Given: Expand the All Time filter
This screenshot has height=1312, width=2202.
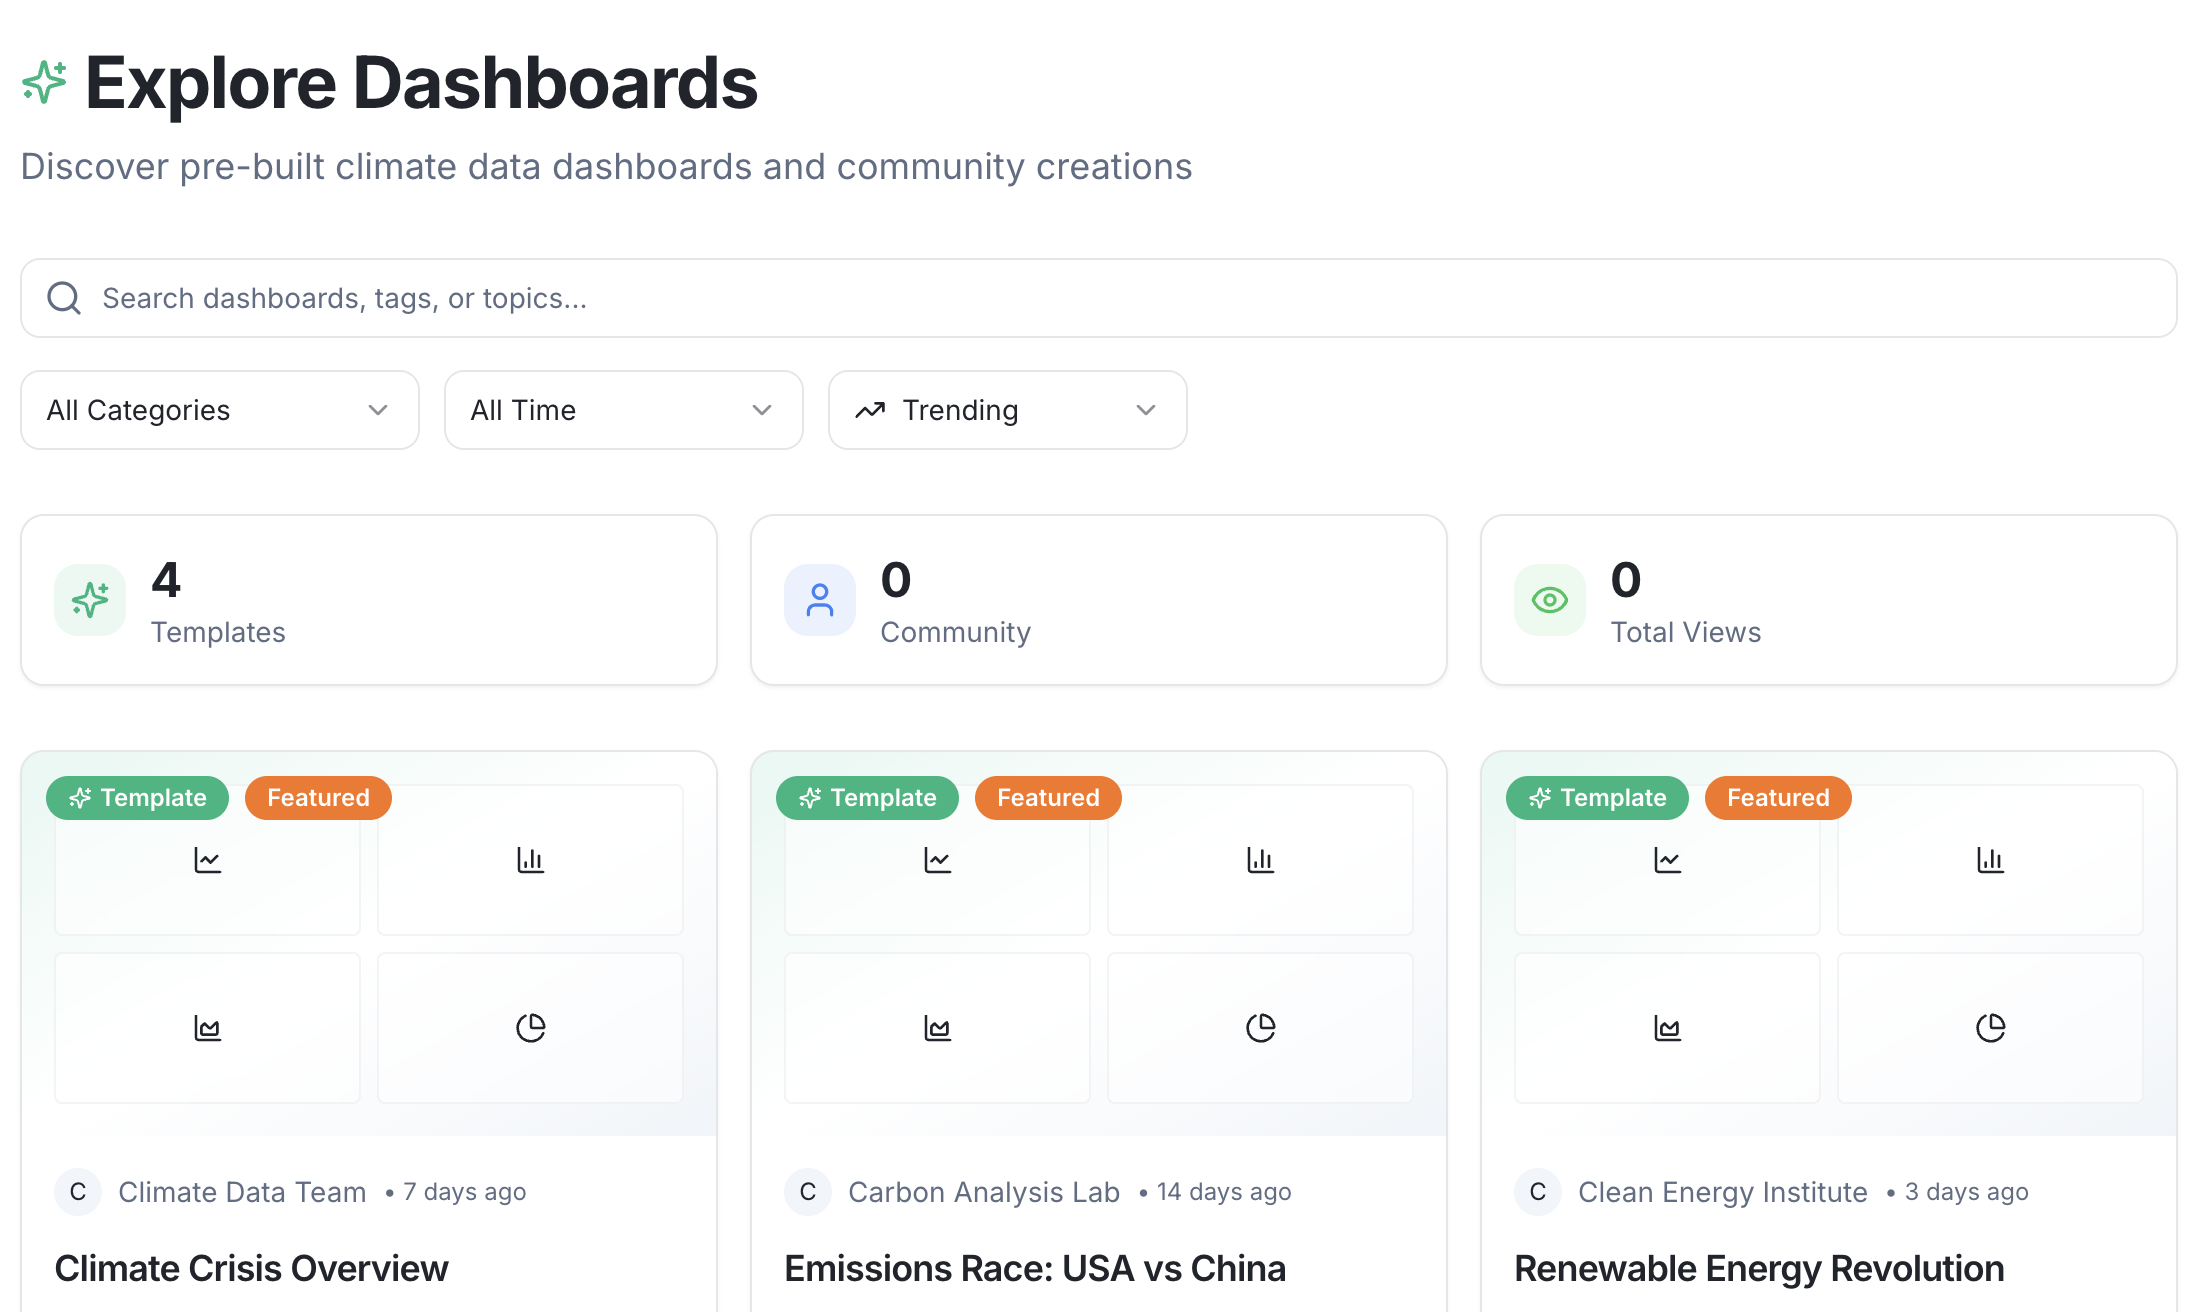Looking at the screenshot, I should click(x=623, y=410).
